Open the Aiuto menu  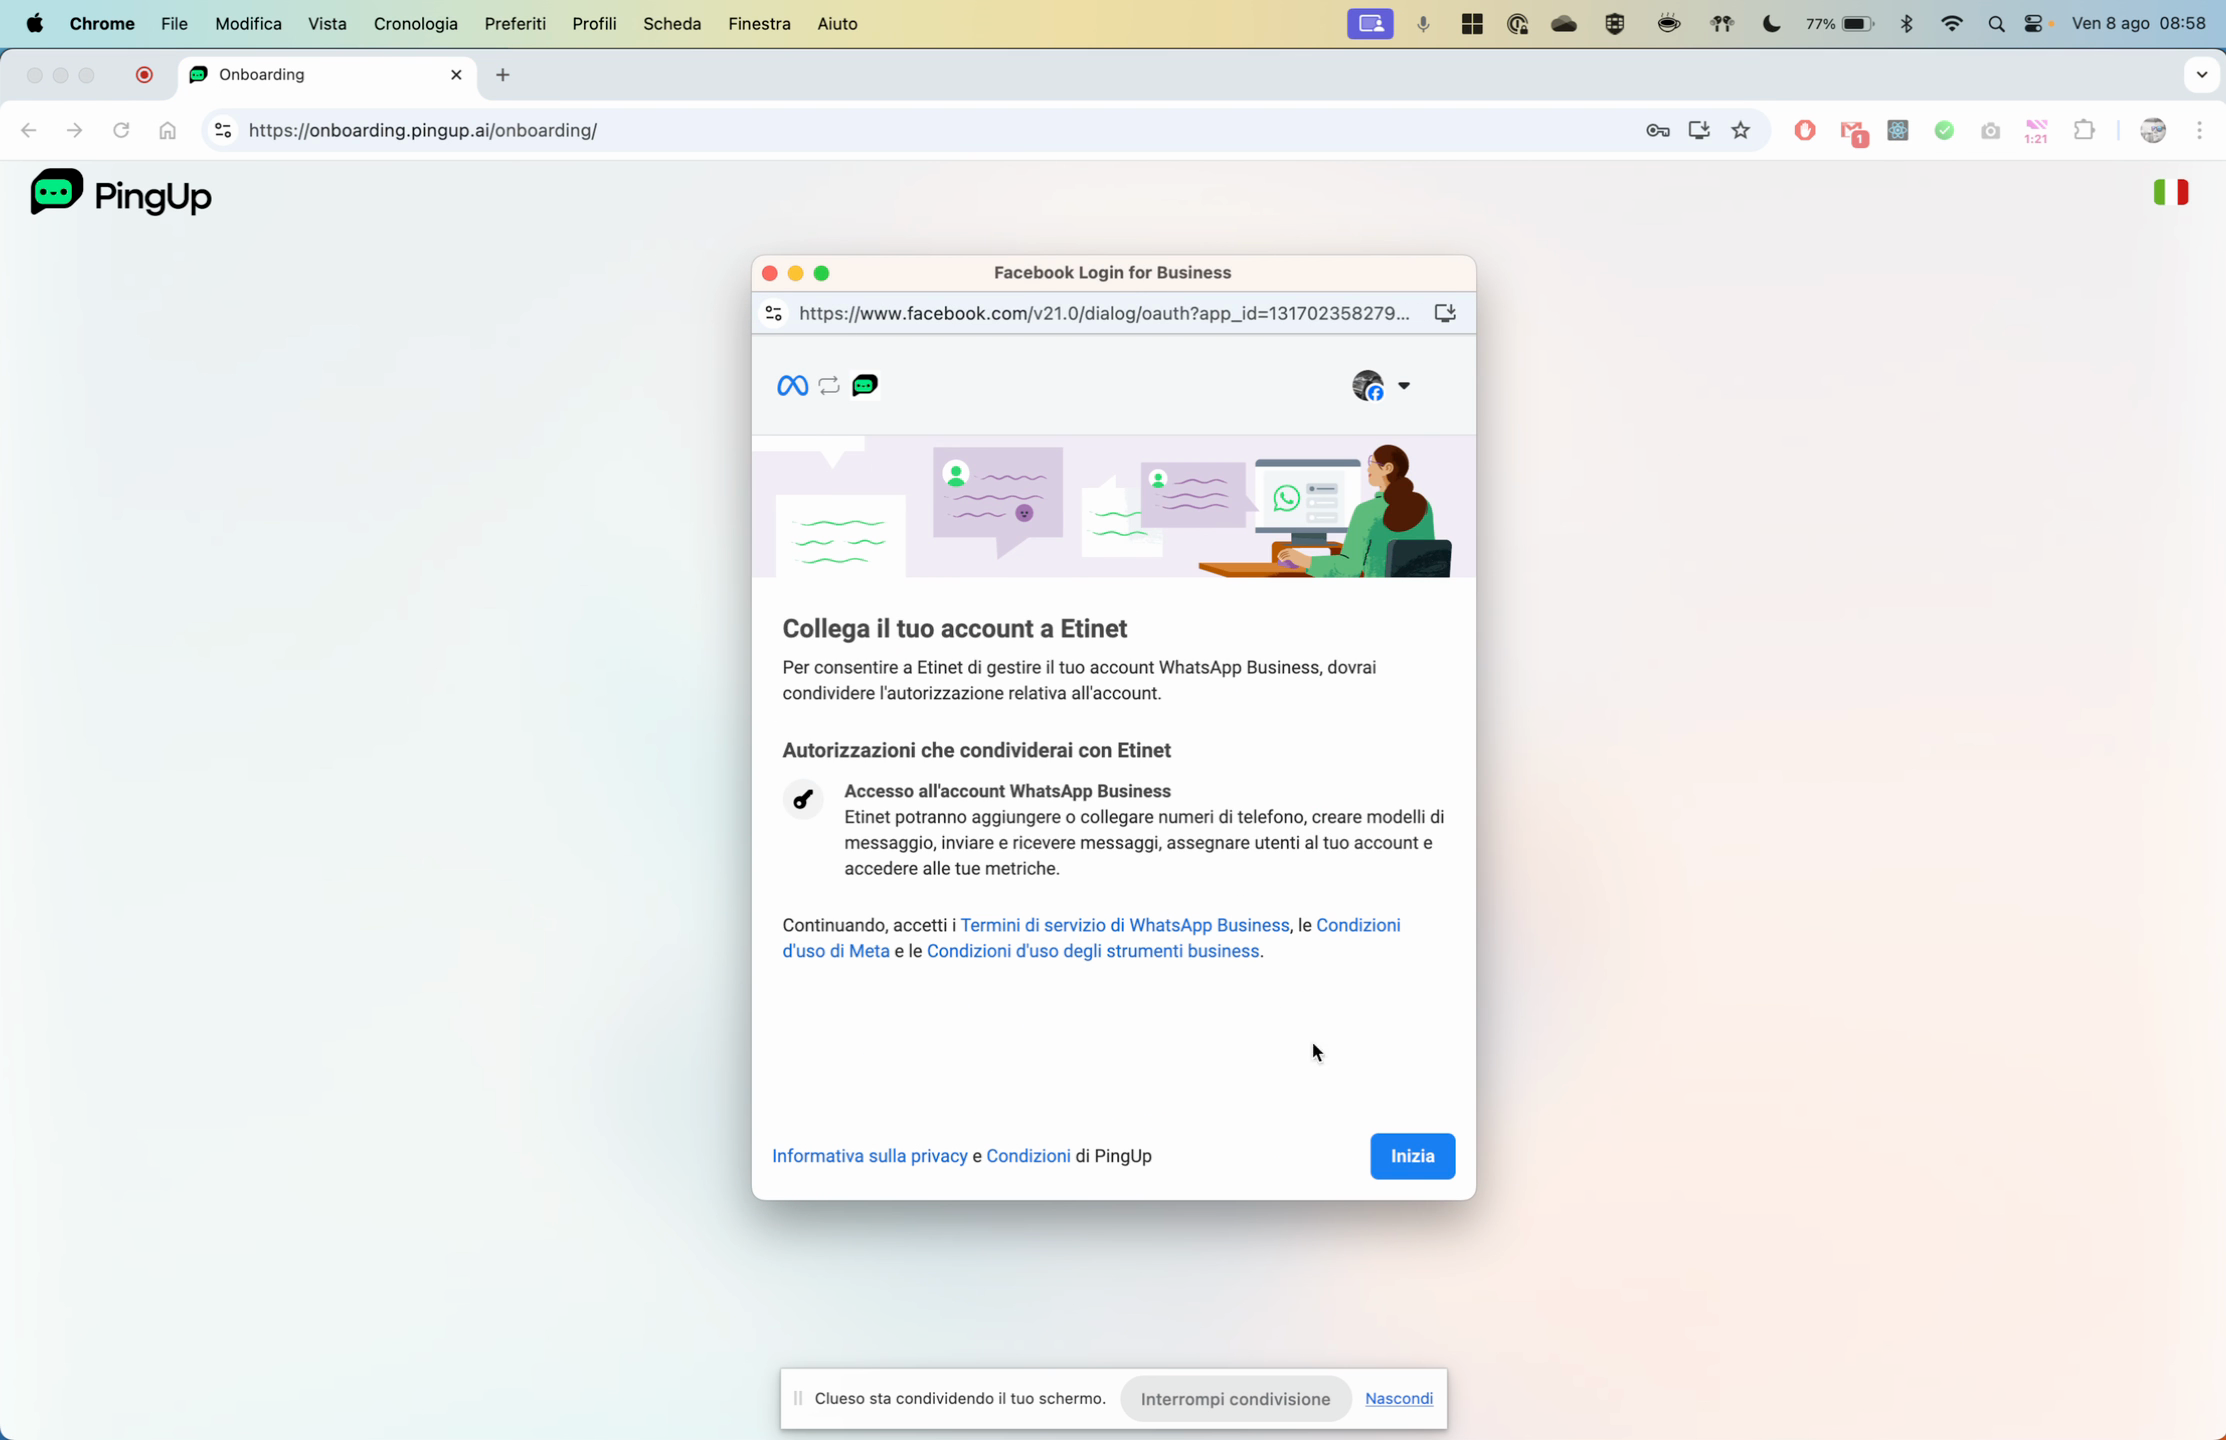click(x=837, y=24)
